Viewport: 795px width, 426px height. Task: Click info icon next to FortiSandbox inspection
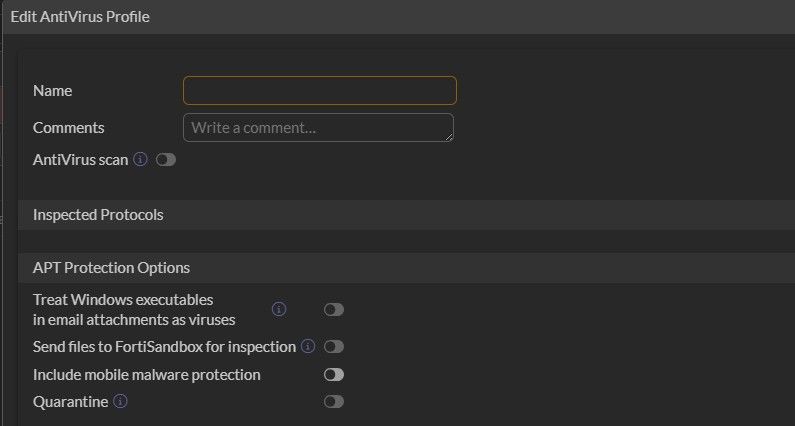tap(308, 346)
